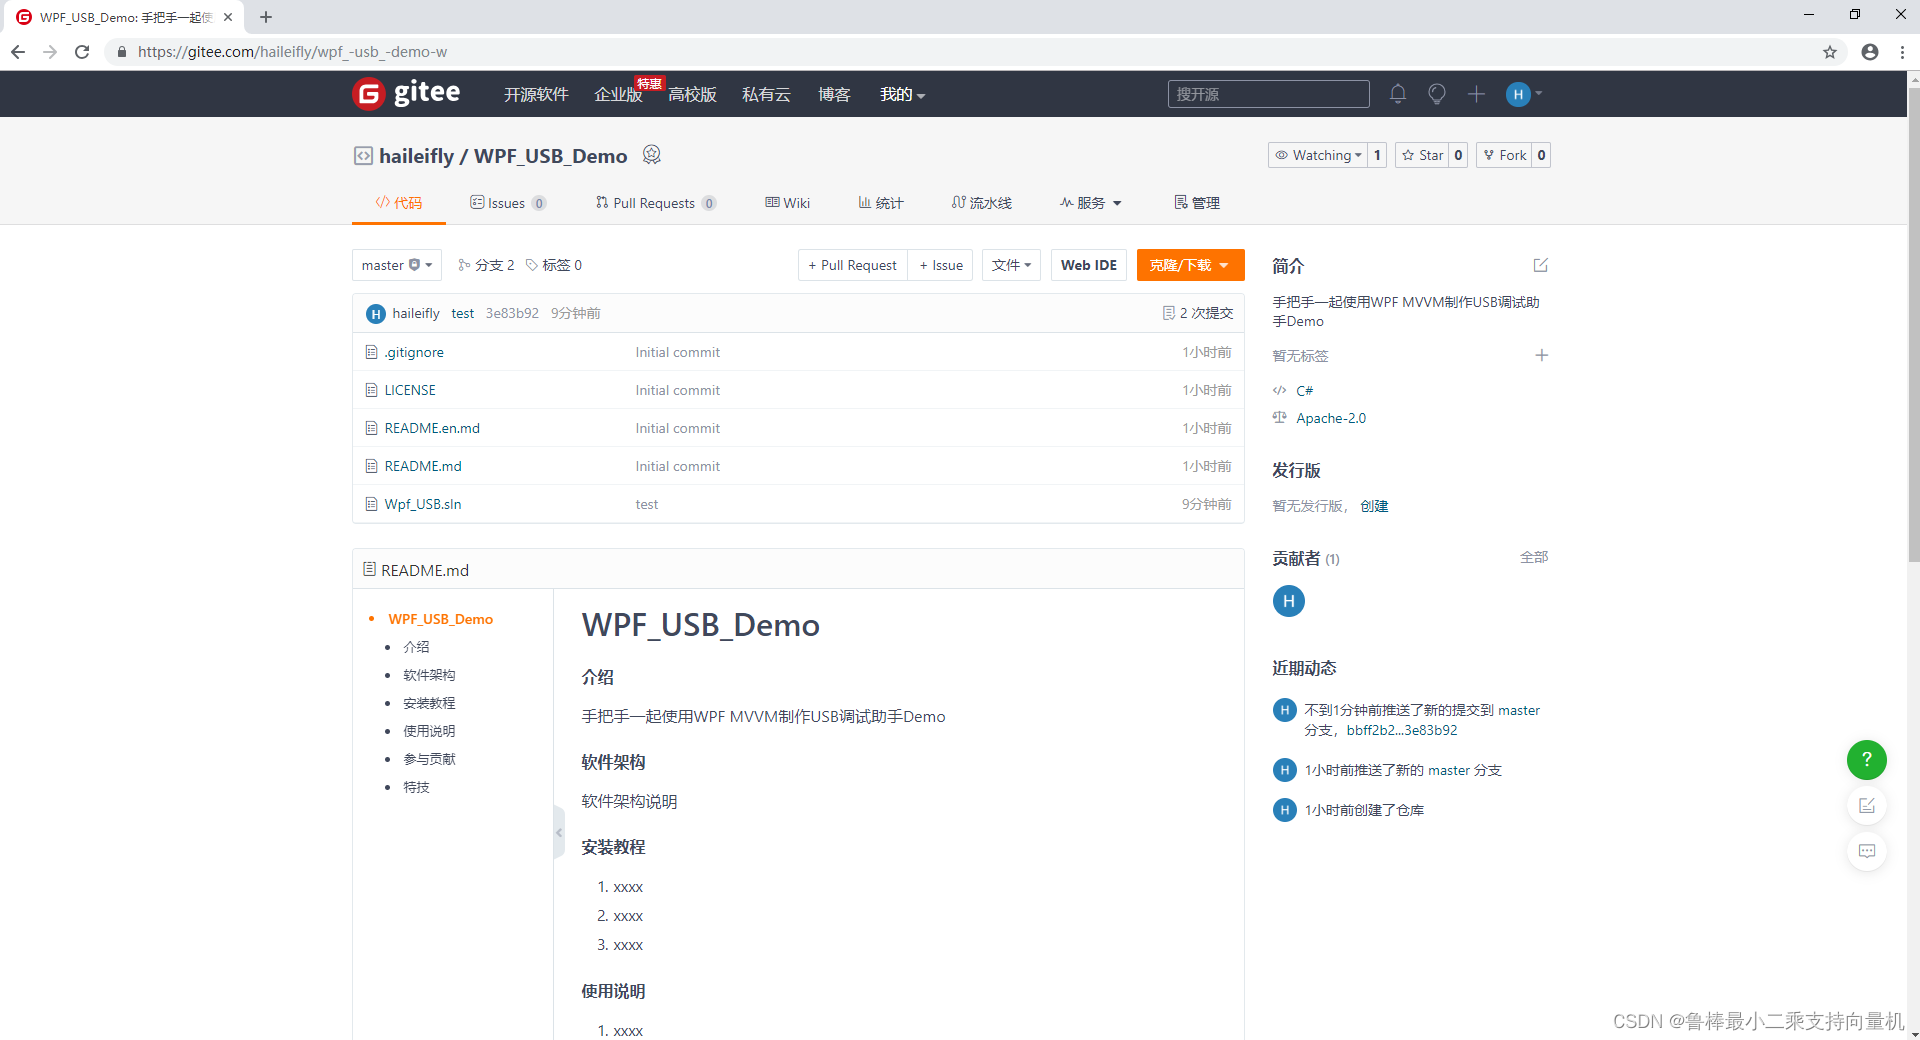
Task: Launch the Web IDE
Action: [x=1089, y=265]
